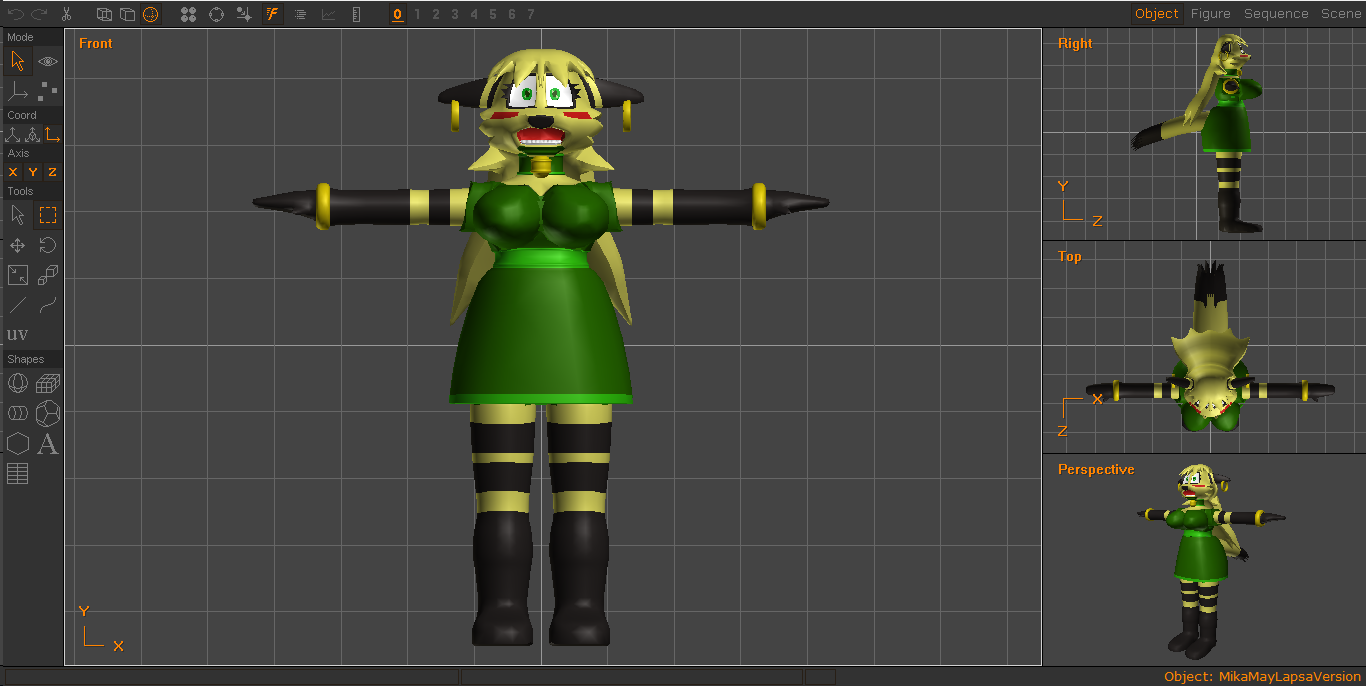Click the vertical ruler icon
Viewport: 1366px width, 686px height.
357,14
